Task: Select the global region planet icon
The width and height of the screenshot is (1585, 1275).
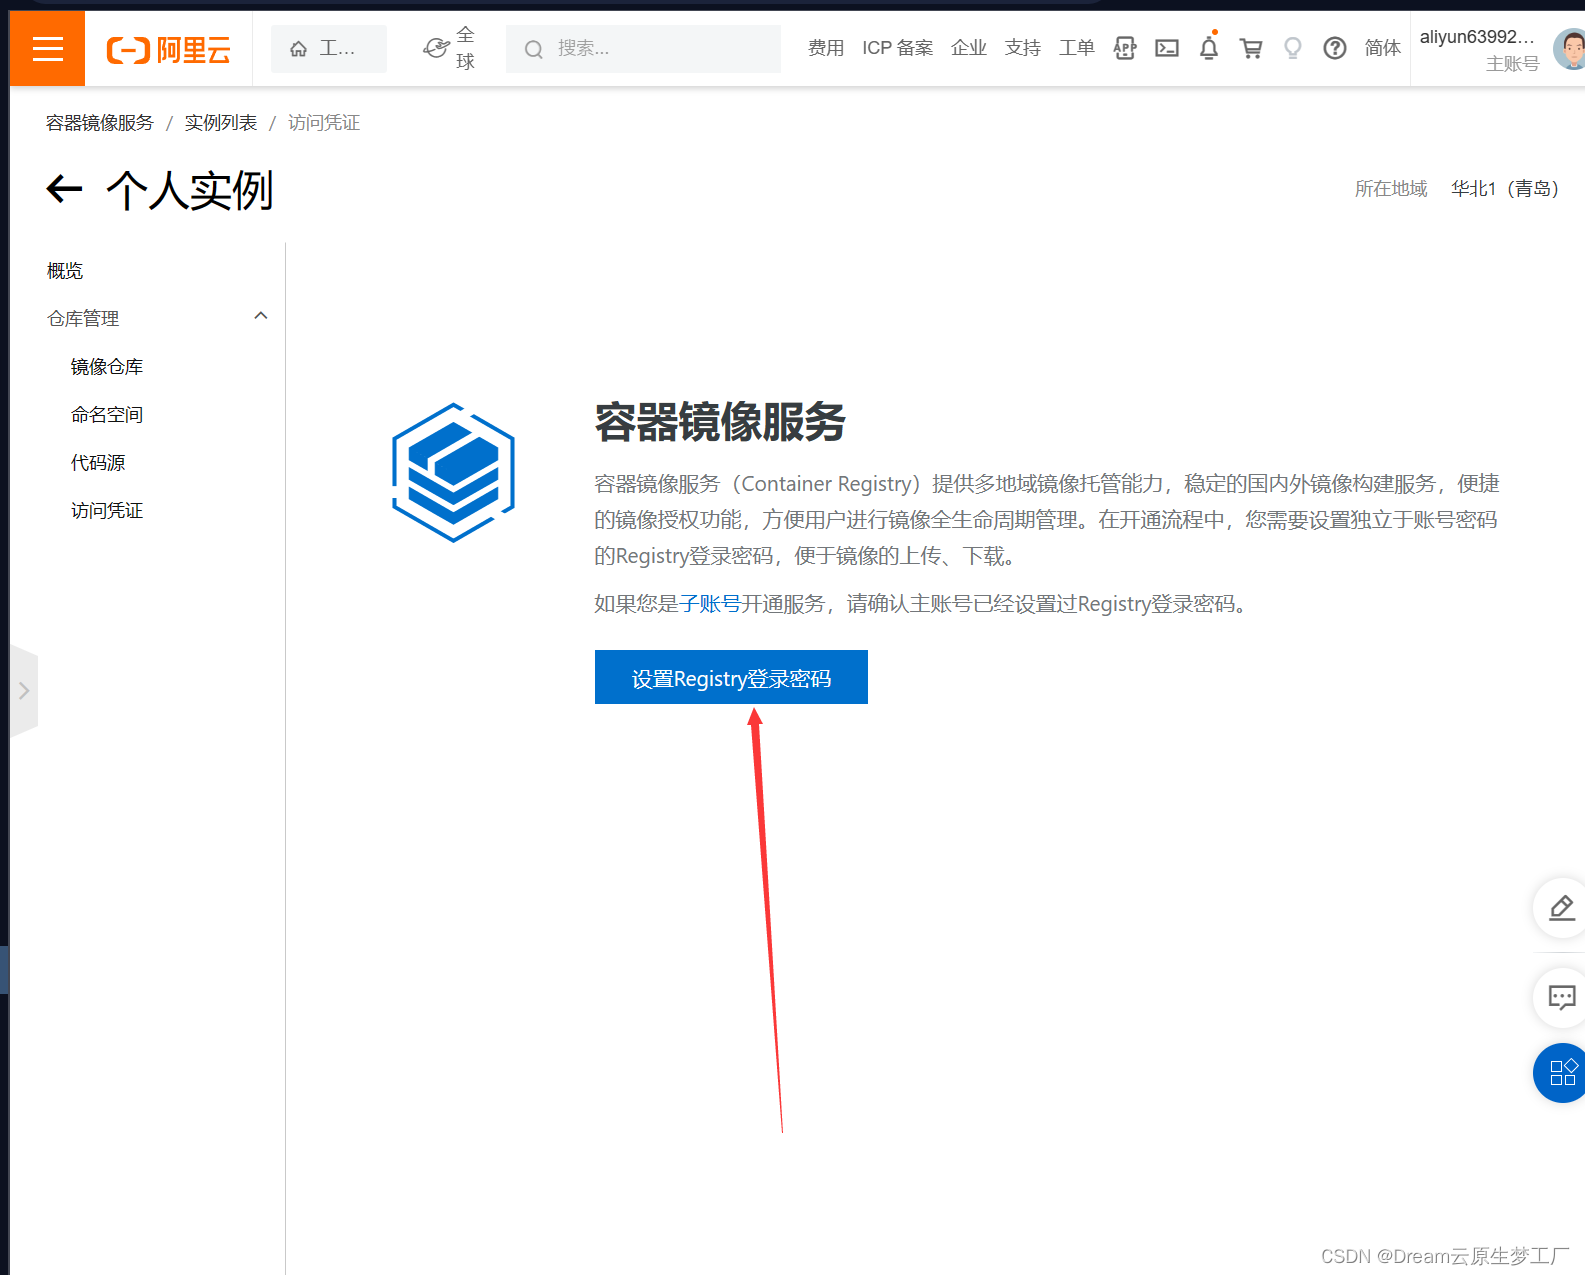Action: tap(436, 48)
